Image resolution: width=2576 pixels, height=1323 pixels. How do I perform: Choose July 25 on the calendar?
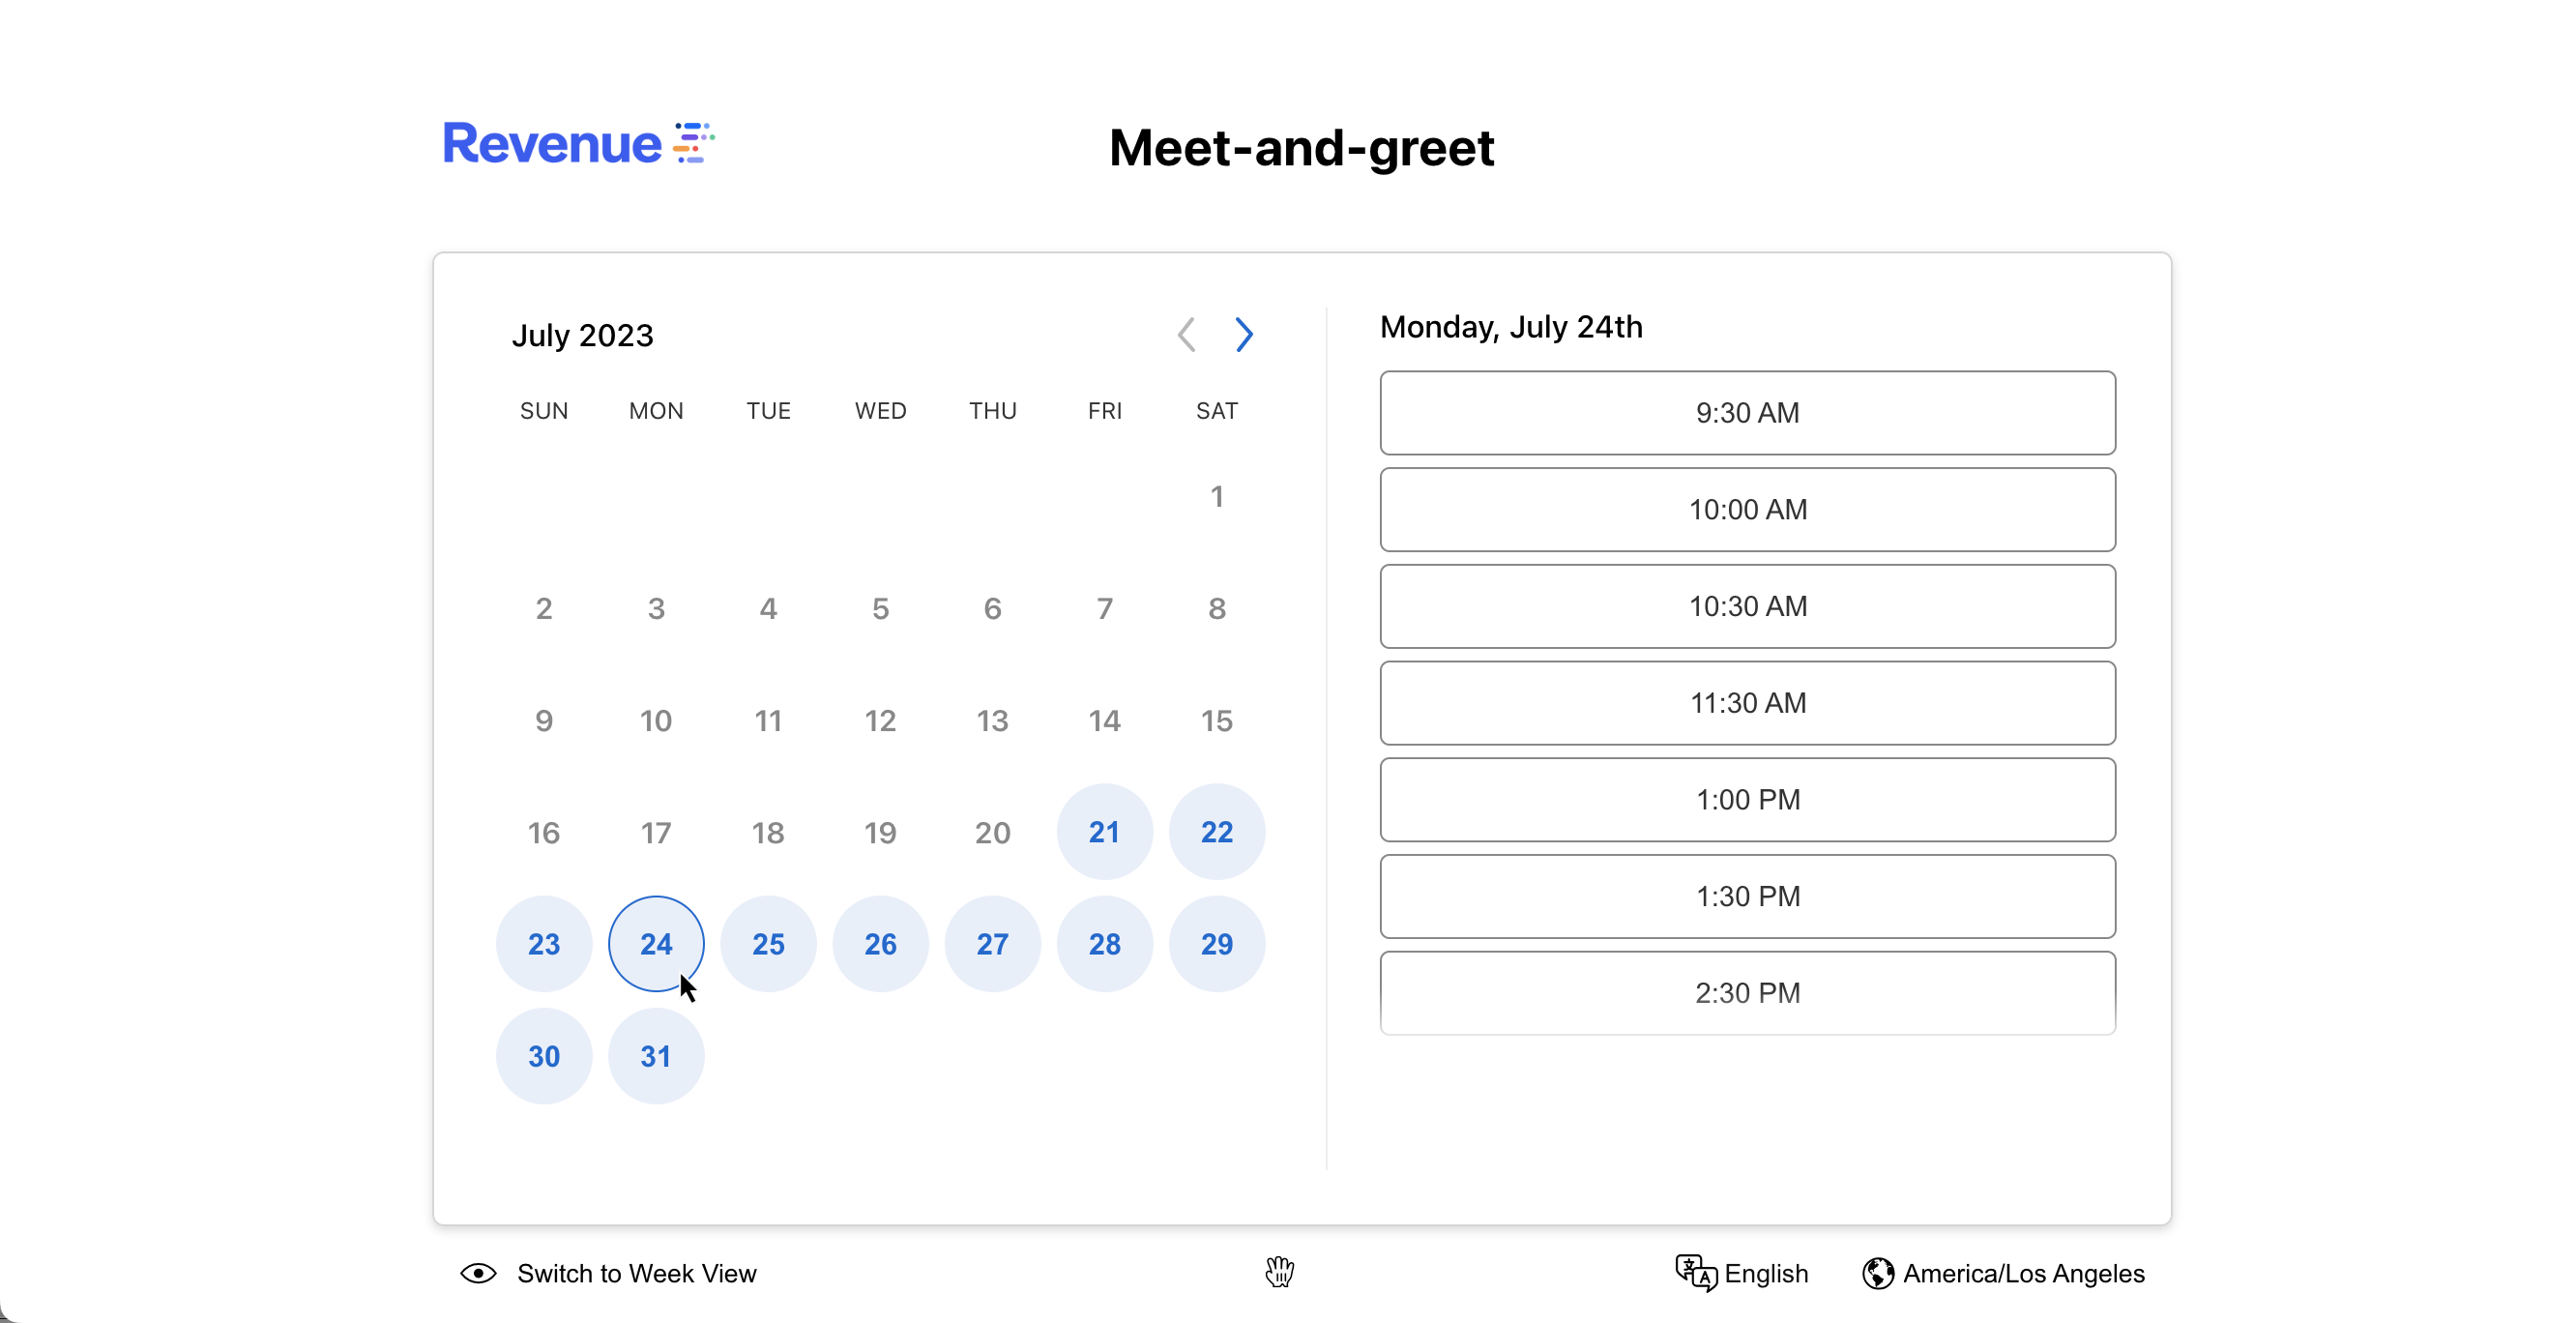click(768, 944)
